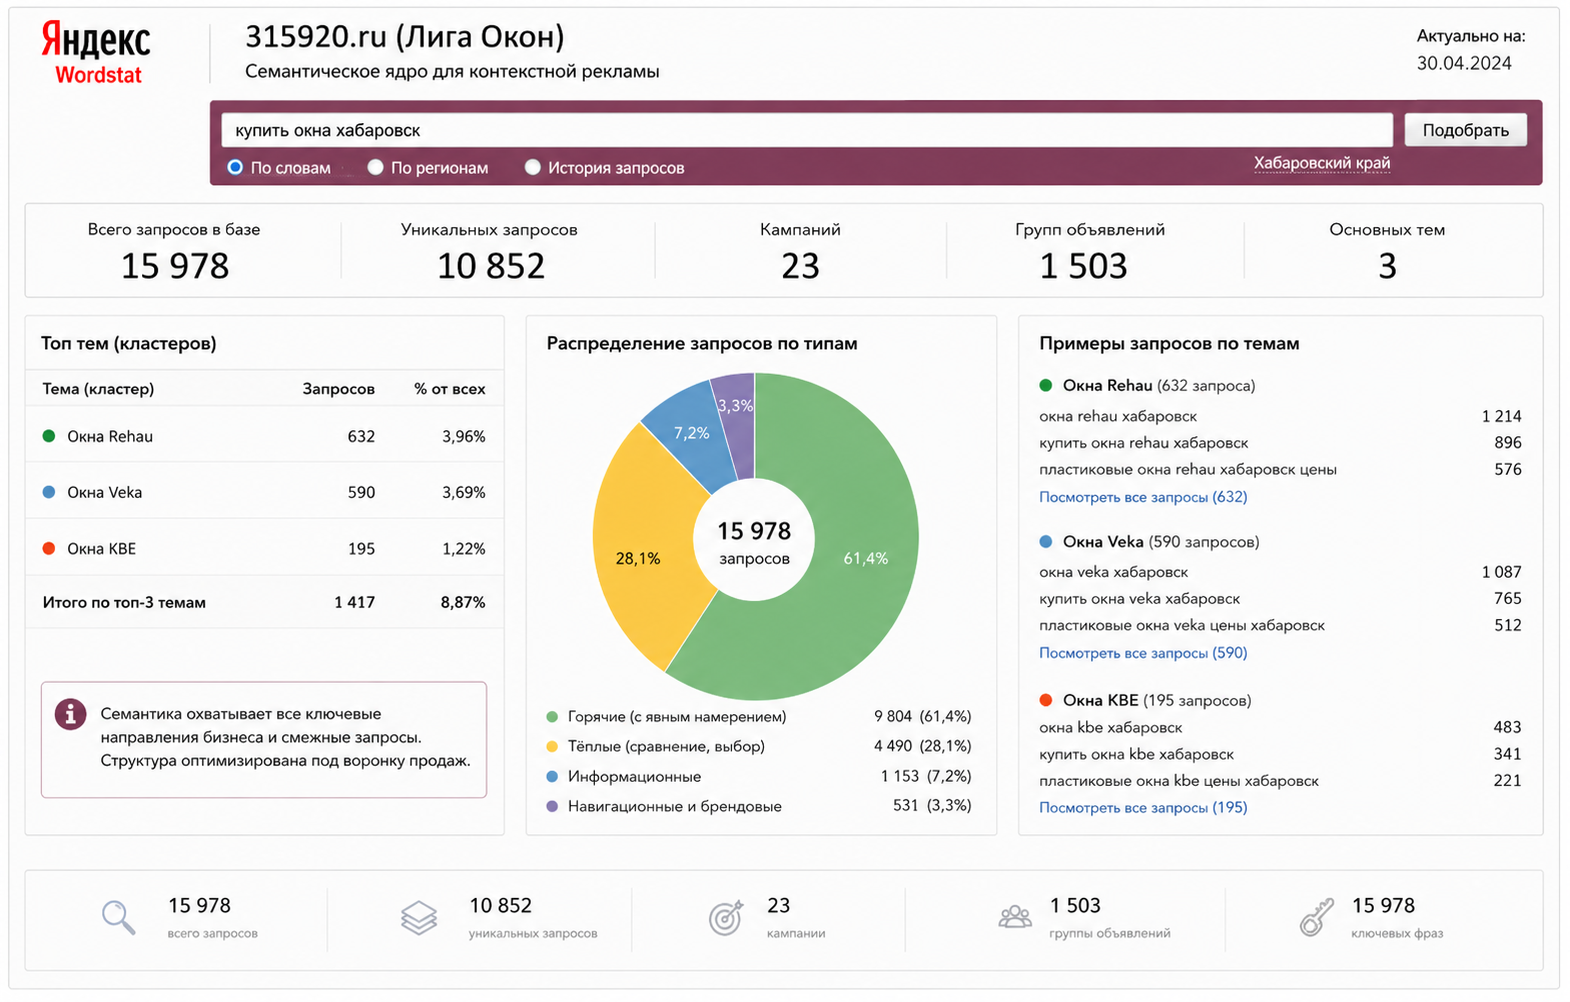The height and width of the screenshot is (1002, 1570).
Task: Click the query купить окна rehau хабаровск
Action: (1144, 443)
